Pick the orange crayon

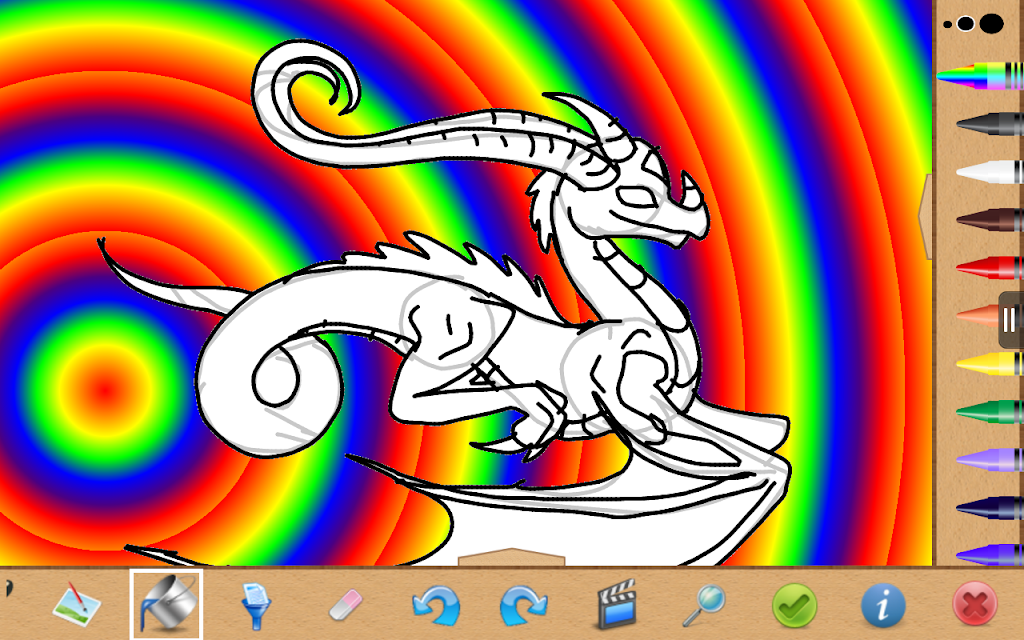[x=978, y=315]
